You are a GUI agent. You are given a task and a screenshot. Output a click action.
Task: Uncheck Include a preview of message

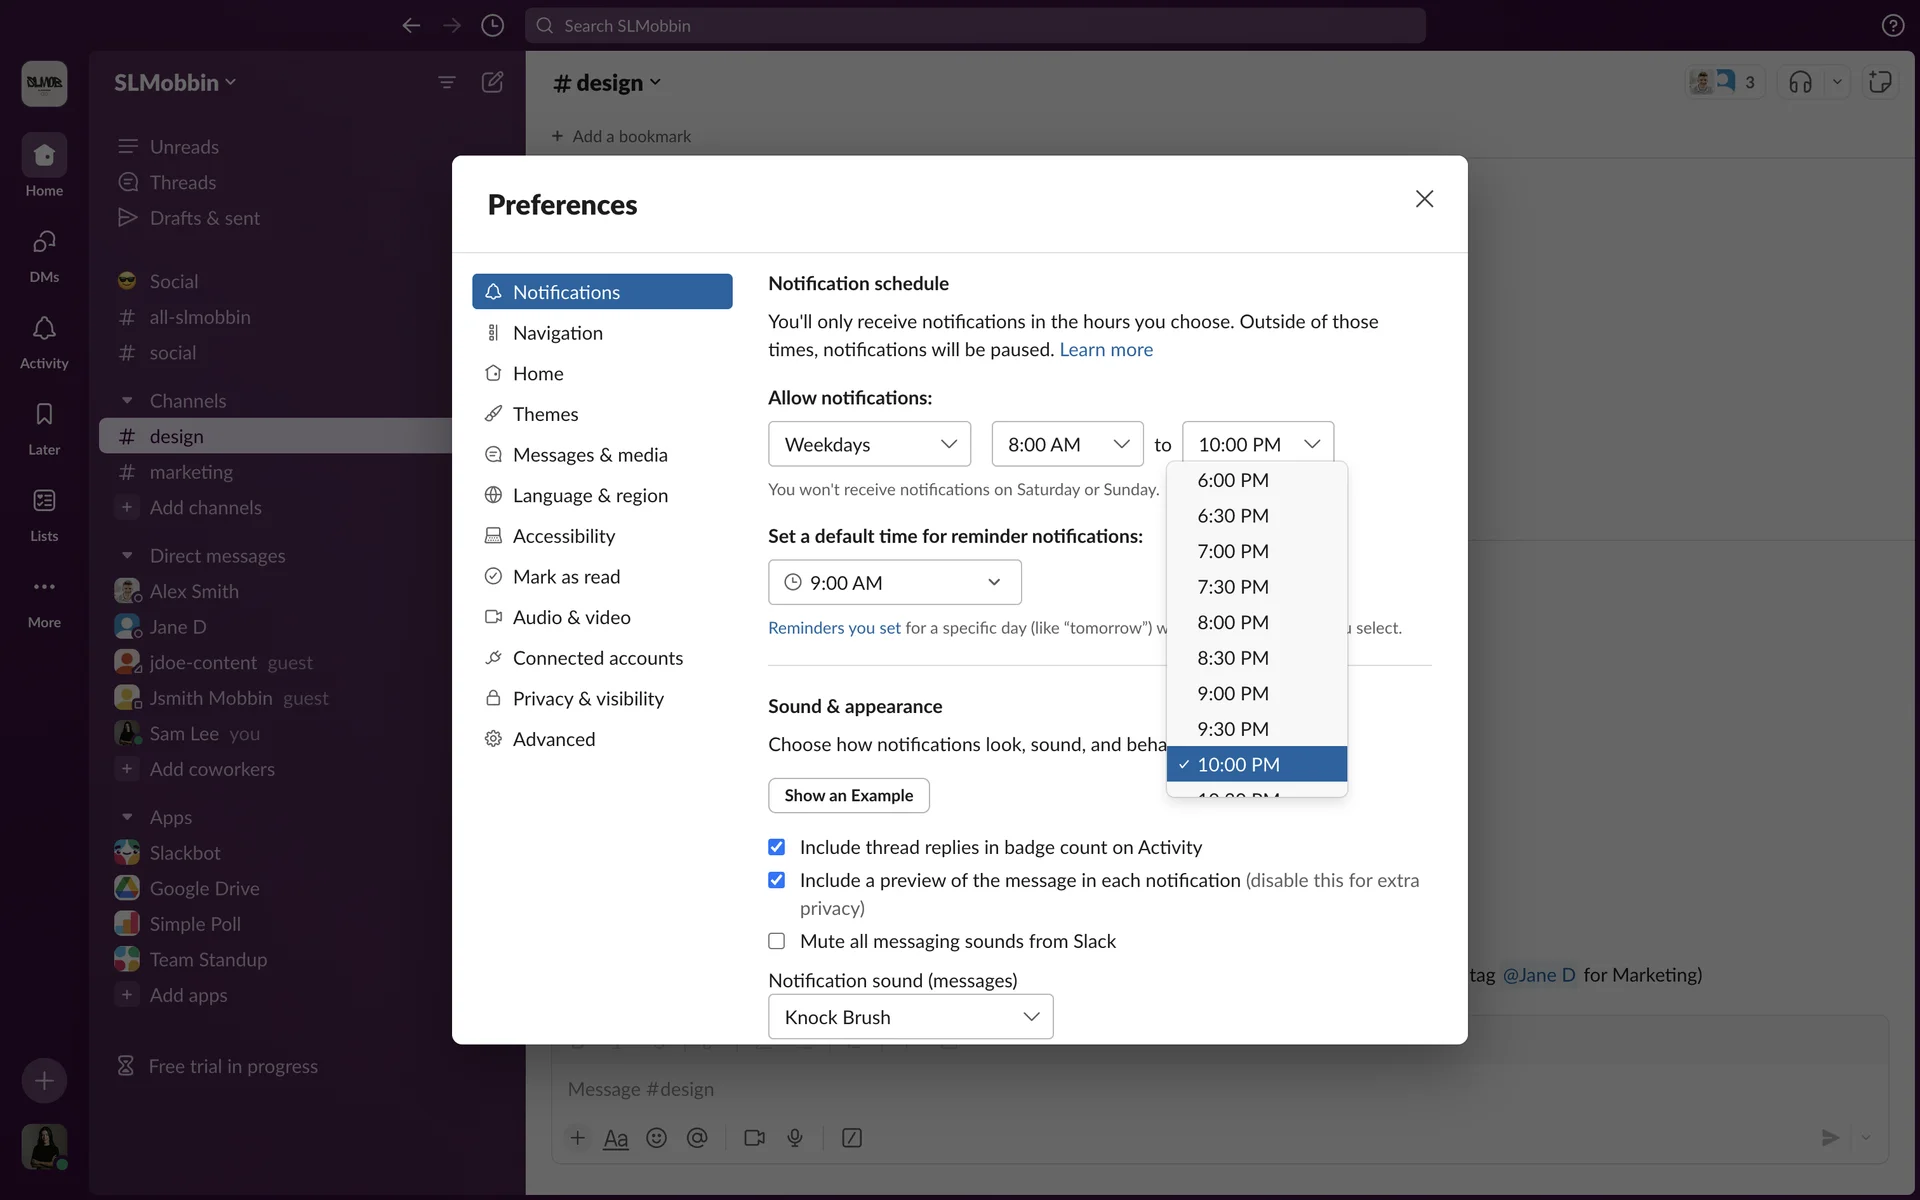[x=777, y=880]
